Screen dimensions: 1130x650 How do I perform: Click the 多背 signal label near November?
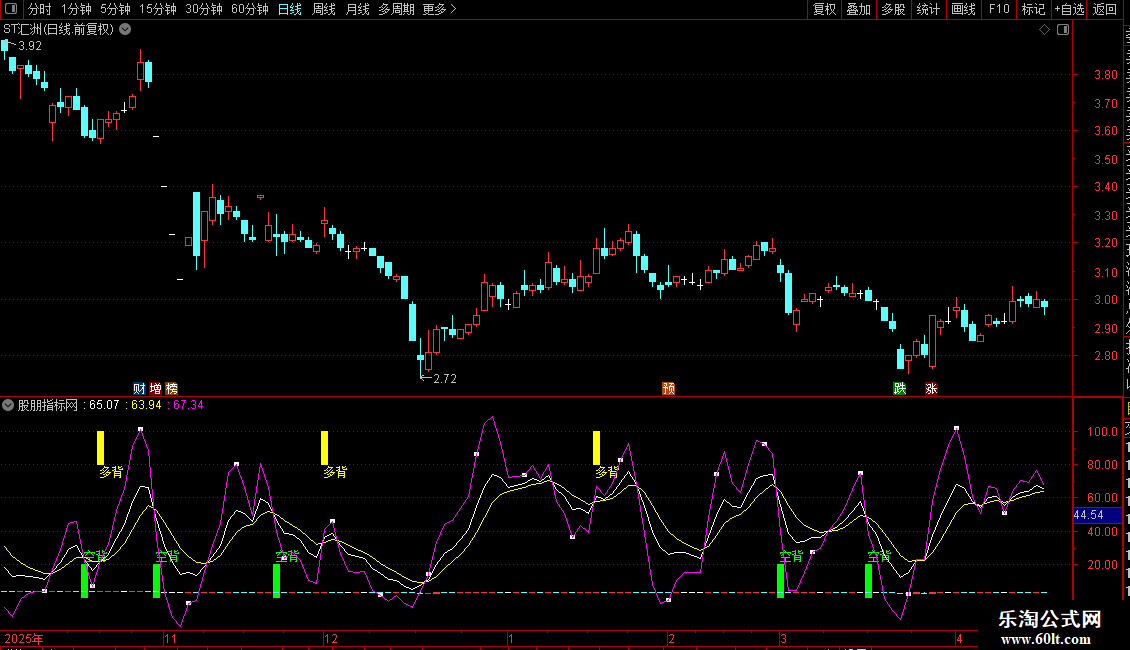pyautogui.click(x=111, y=472)
